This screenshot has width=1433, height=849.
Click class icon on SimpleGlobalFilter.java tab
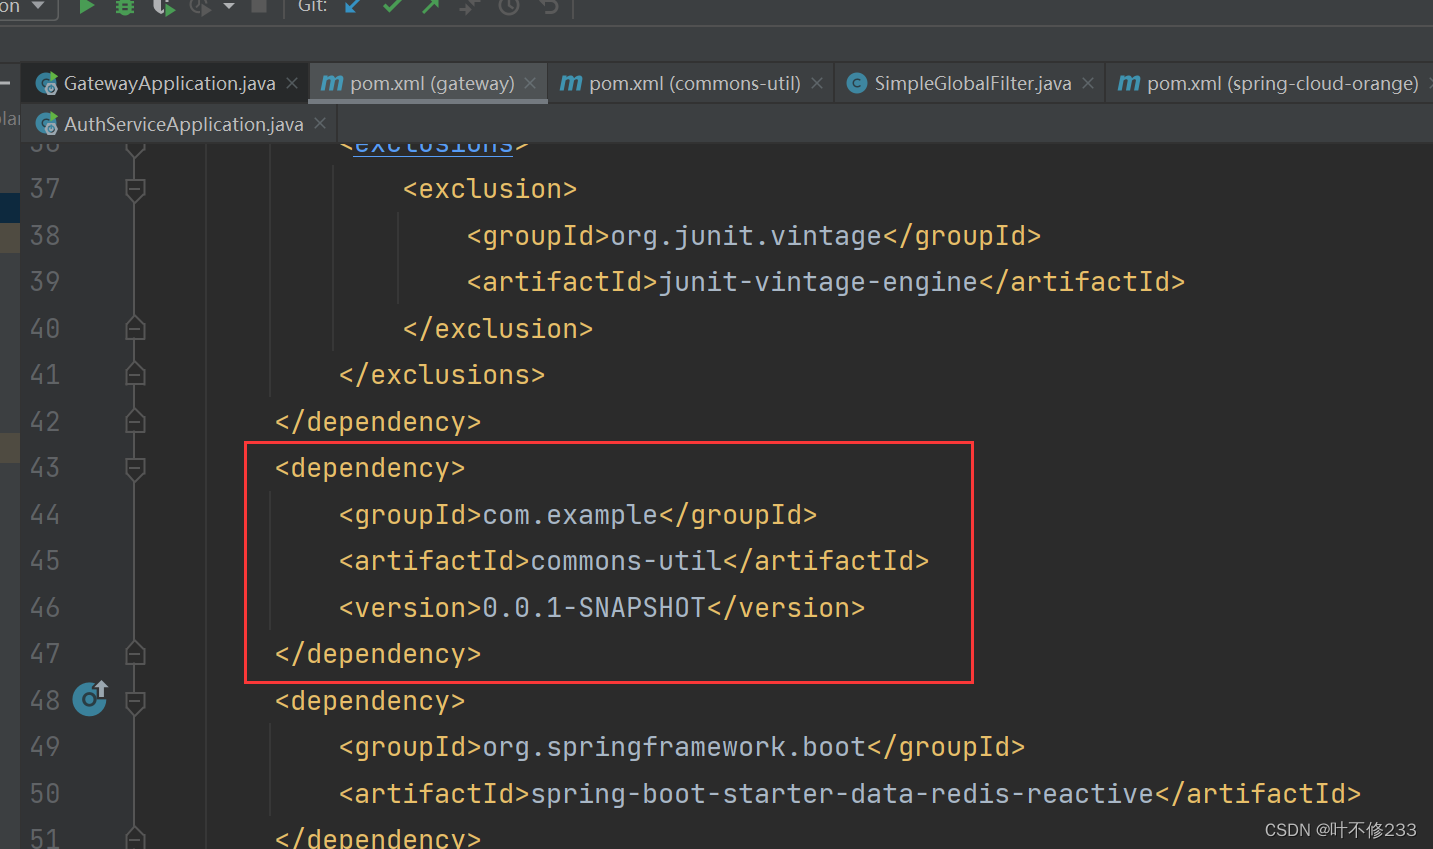(857, 83)
